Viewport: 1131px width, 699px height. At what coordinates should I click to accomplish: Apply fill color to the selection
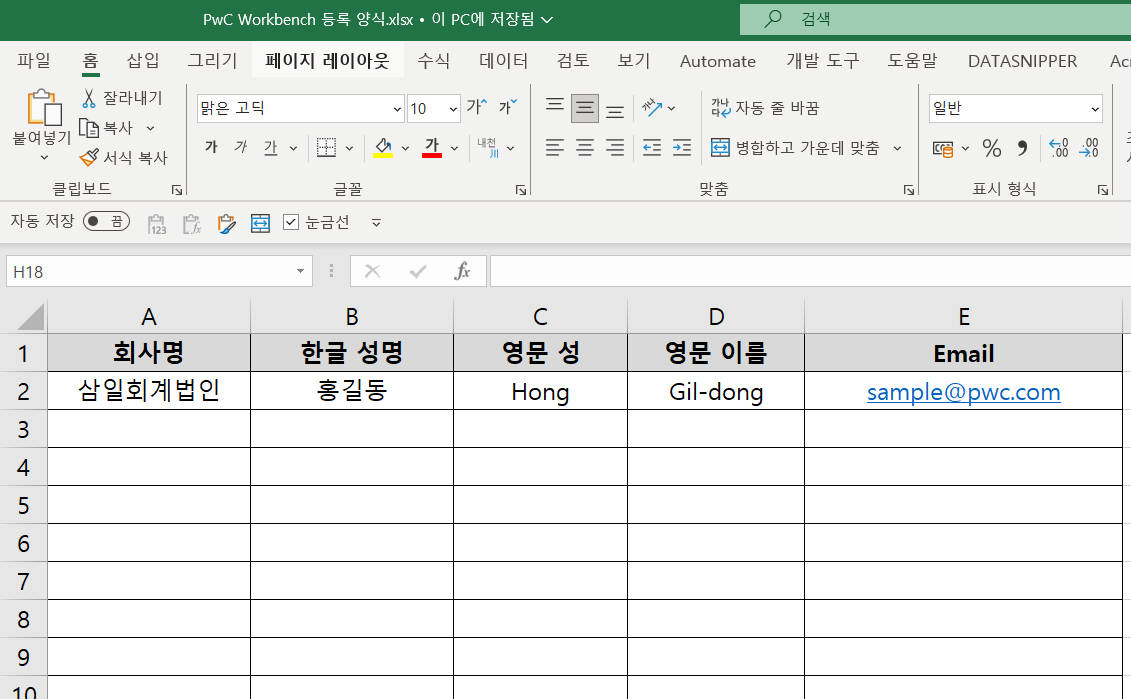click(x=383, y=147)
